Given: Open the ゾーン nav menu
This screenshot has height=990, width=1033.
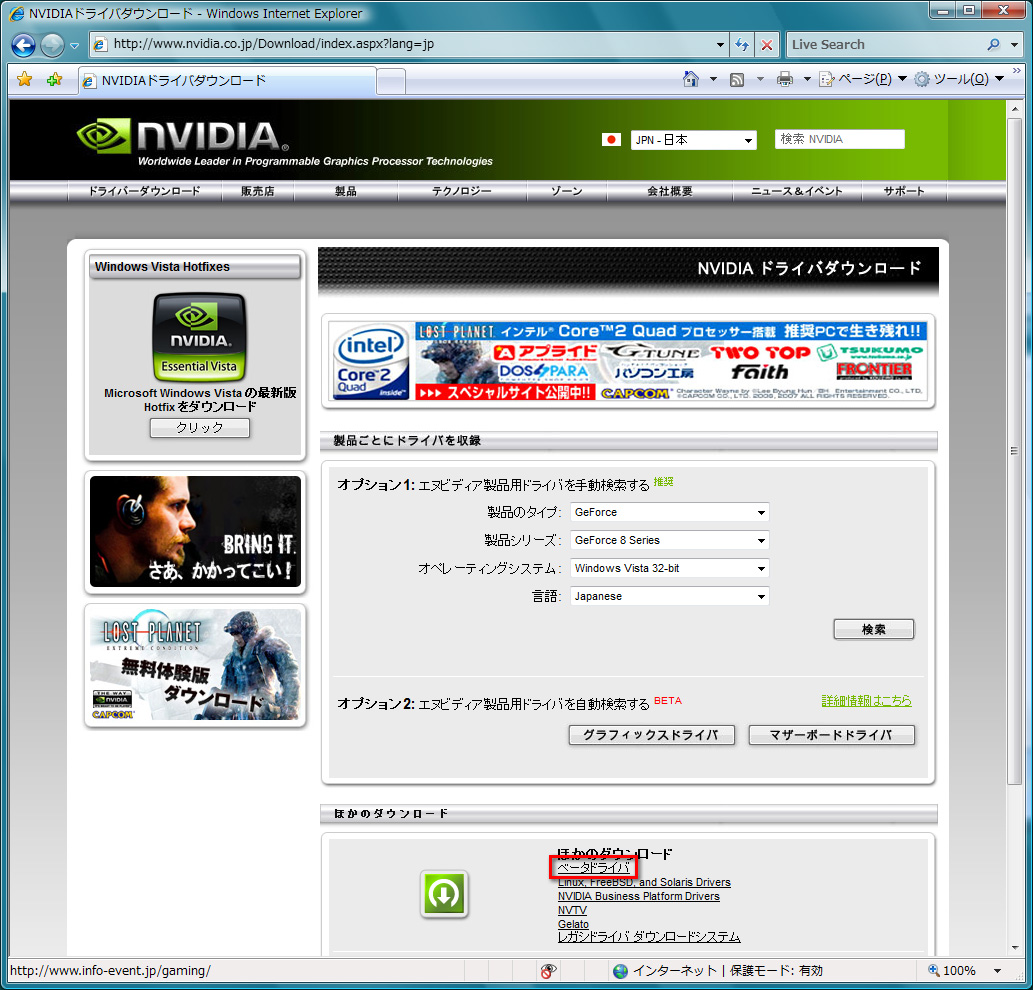Looking at the screenshot, I should click(x=566, y=191).
